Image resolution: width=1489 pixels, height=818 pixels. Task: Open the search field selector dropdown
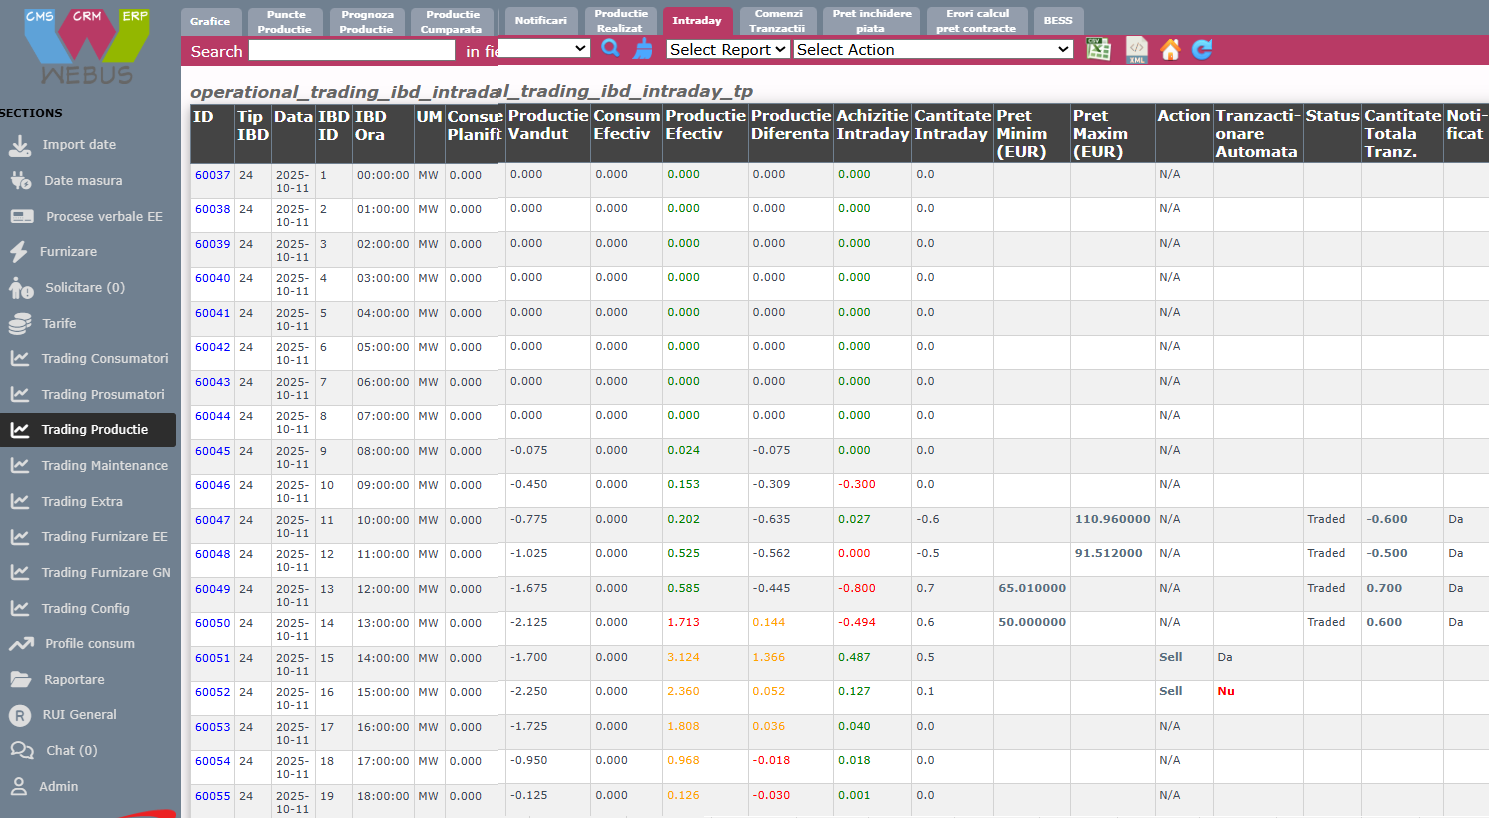(x=544, y=49)
